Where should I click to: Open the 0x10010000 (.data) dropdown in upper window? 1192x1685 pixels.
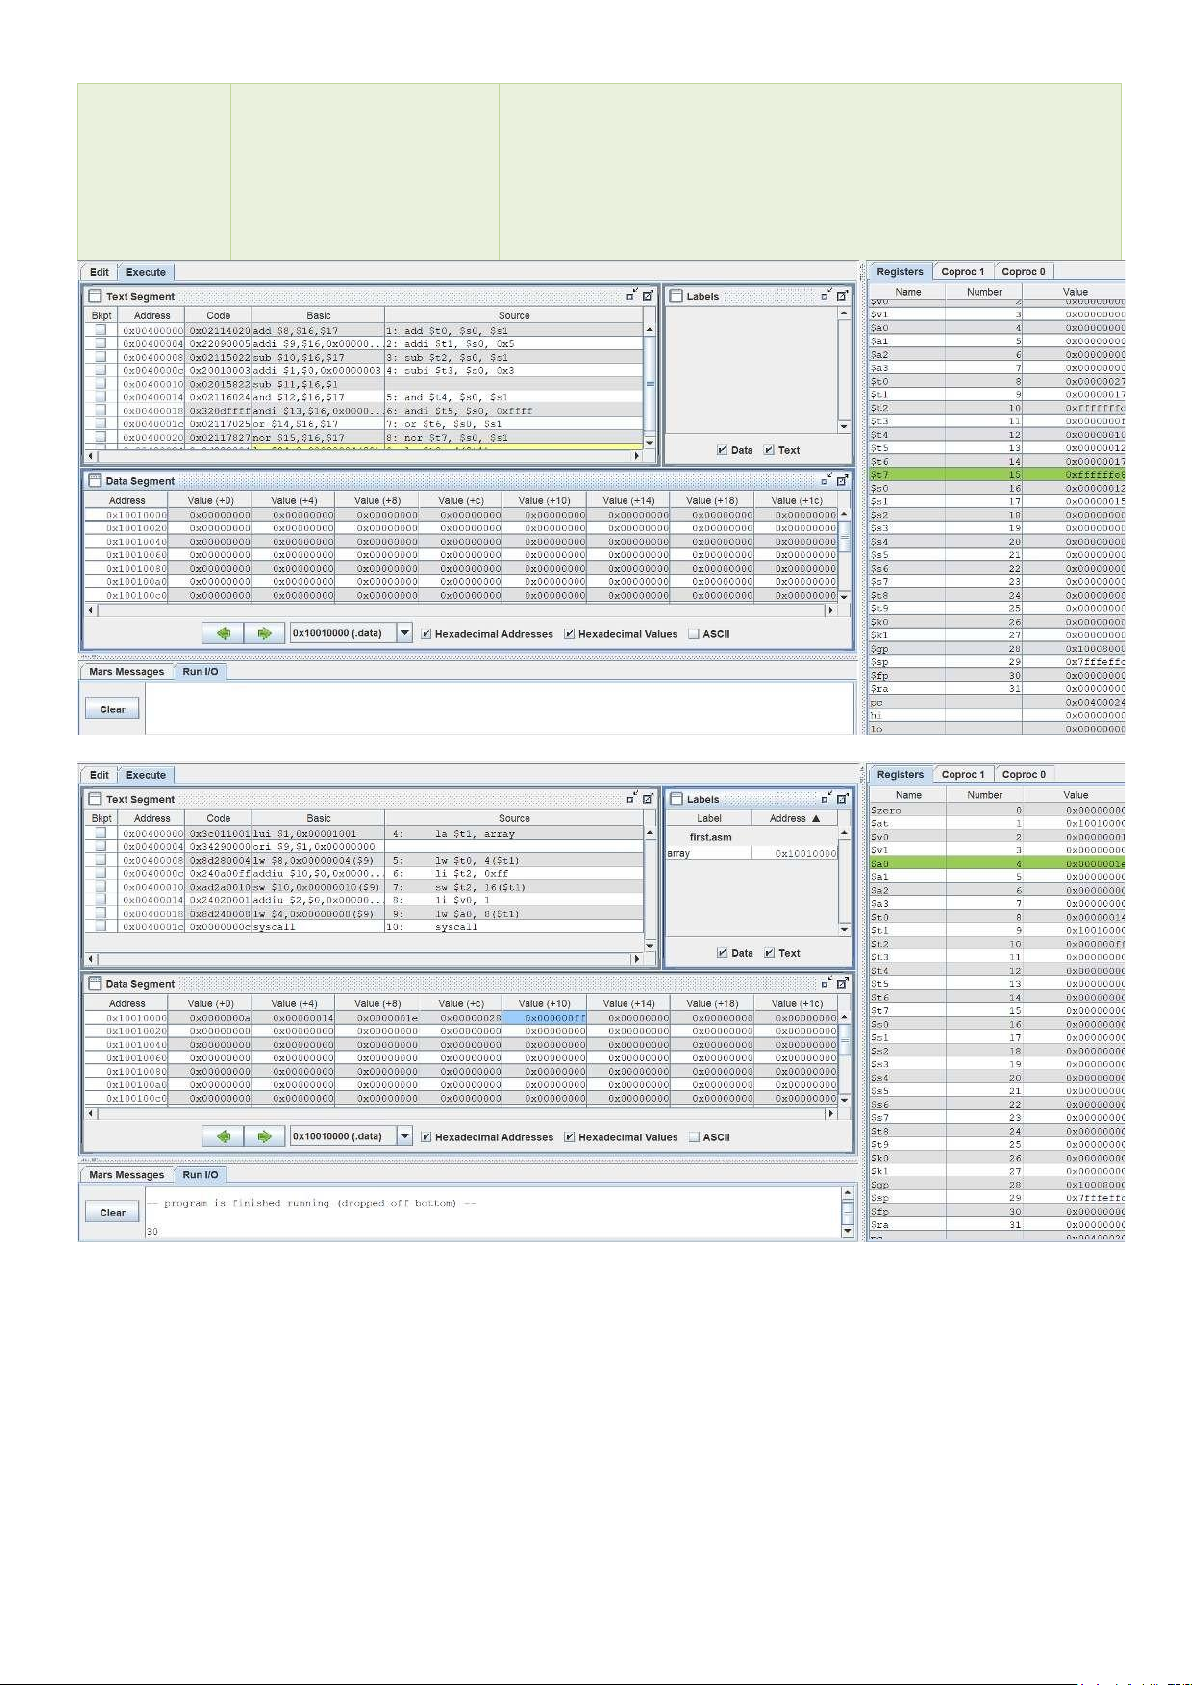(x=405, y=633)
